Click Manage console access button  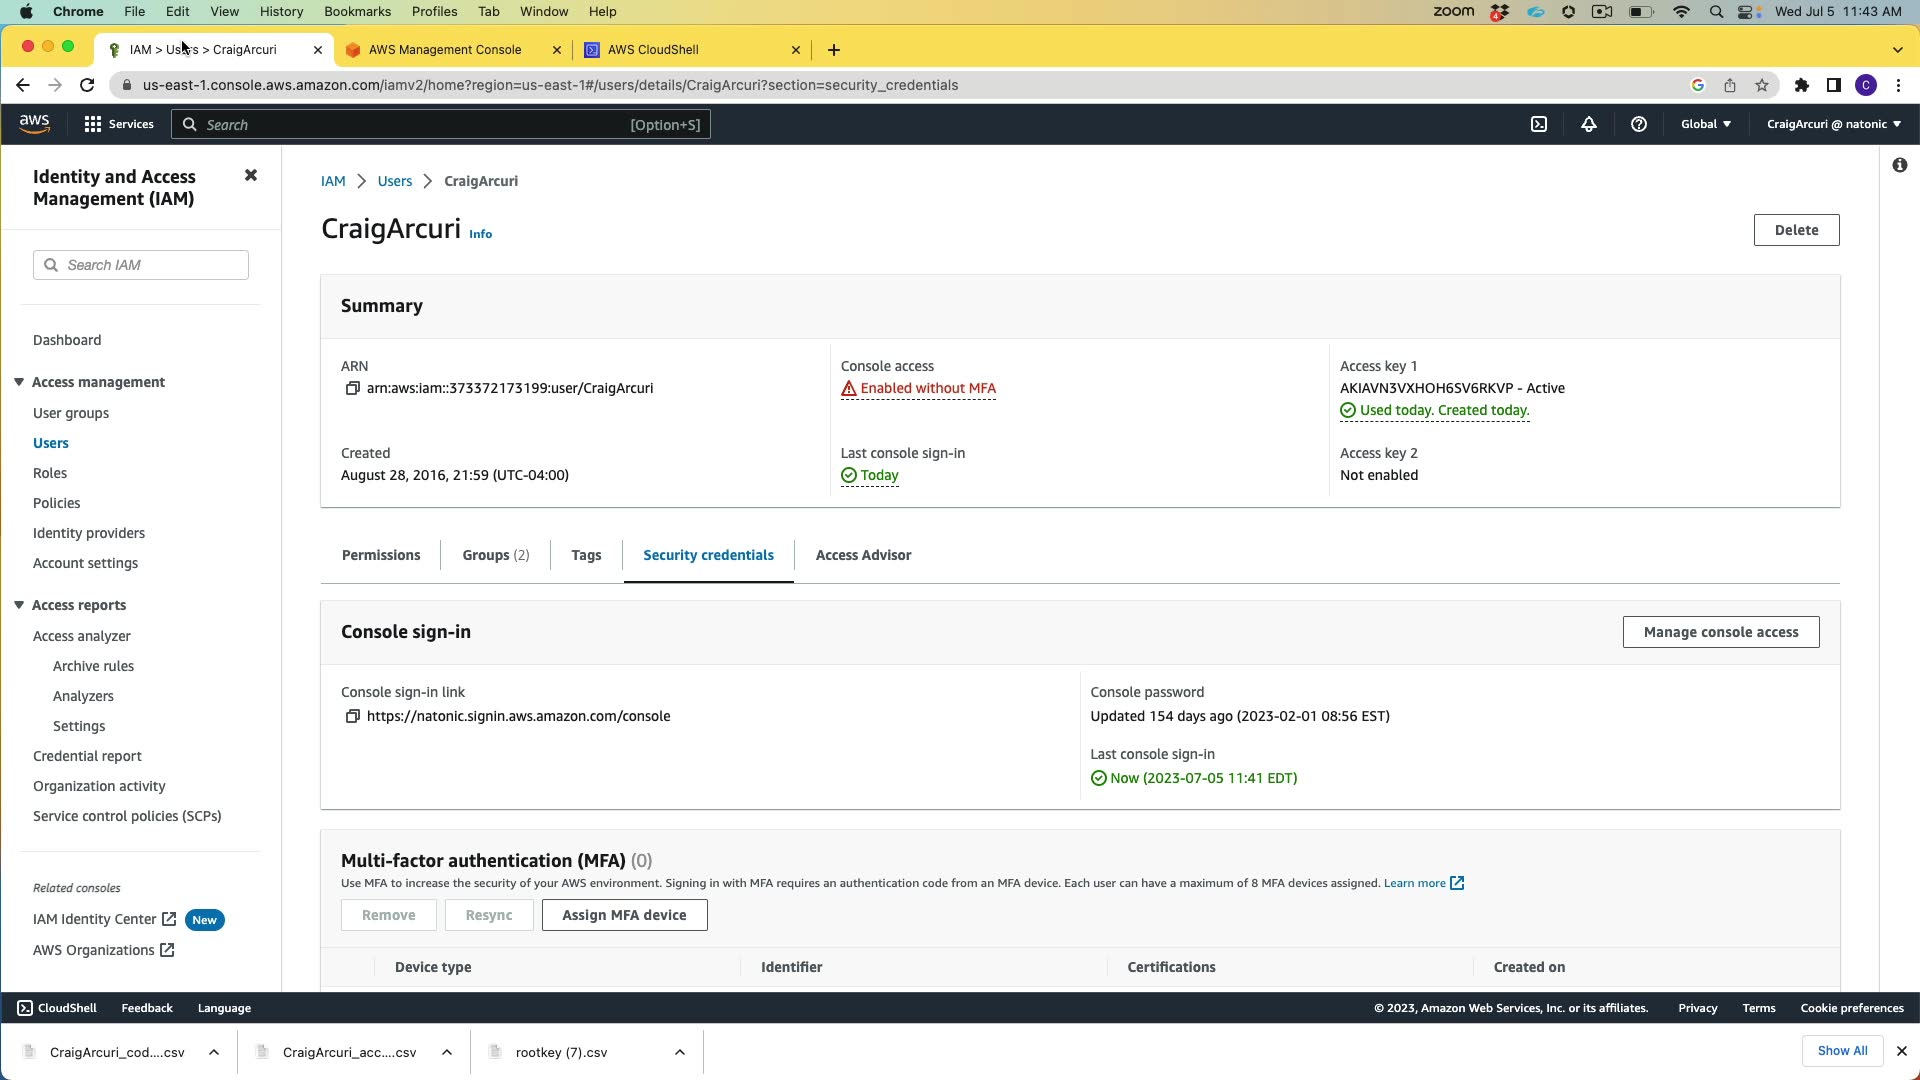[1720, 632]
